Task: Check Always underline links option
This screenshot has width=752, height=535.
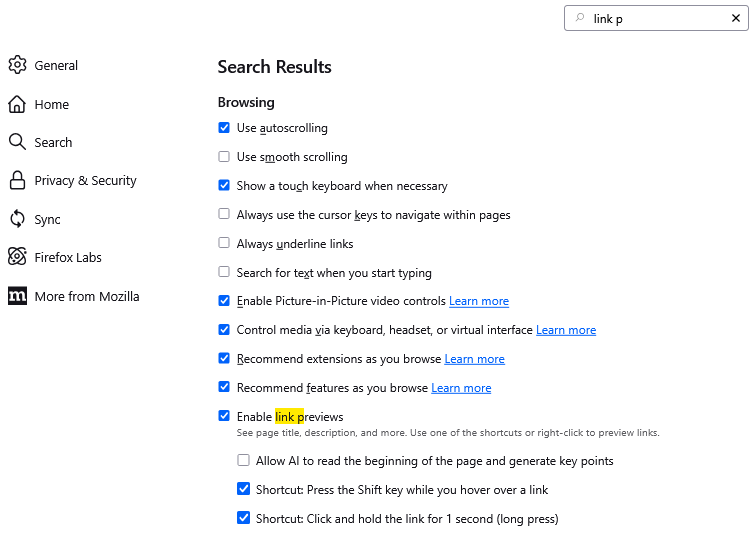Action: click(x=224, y=243)
